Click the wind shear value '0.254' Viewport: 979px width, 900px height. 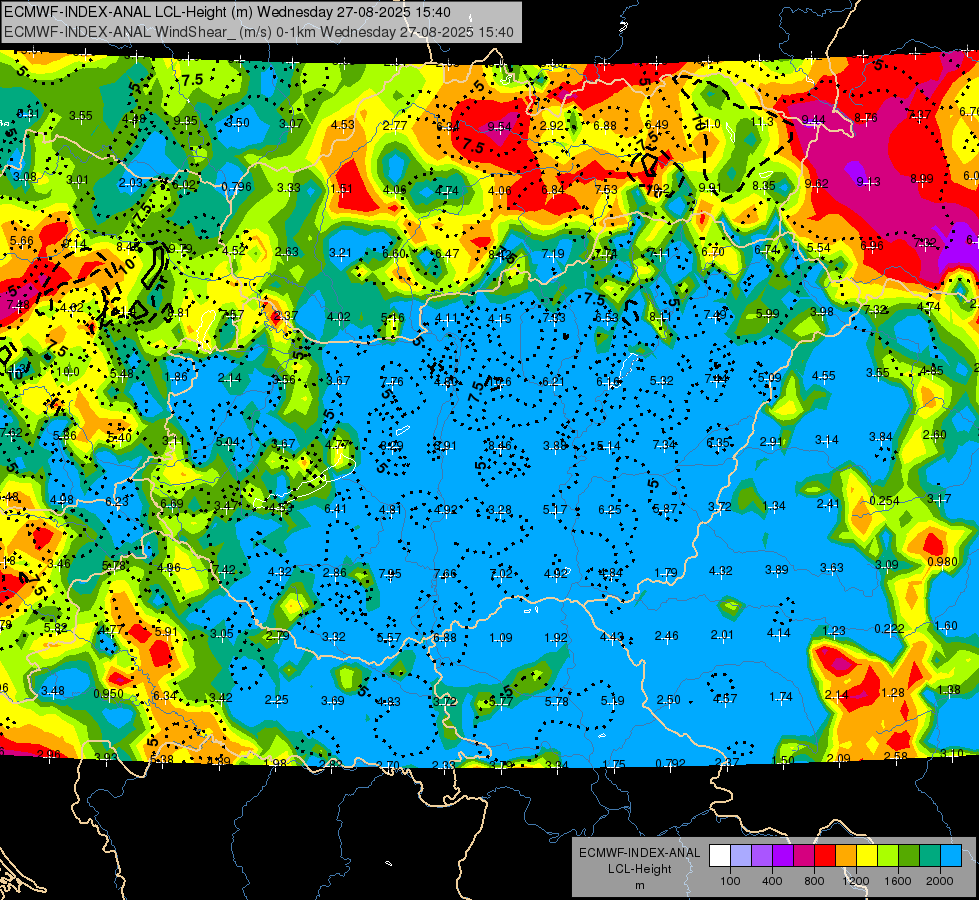(884, 500)
